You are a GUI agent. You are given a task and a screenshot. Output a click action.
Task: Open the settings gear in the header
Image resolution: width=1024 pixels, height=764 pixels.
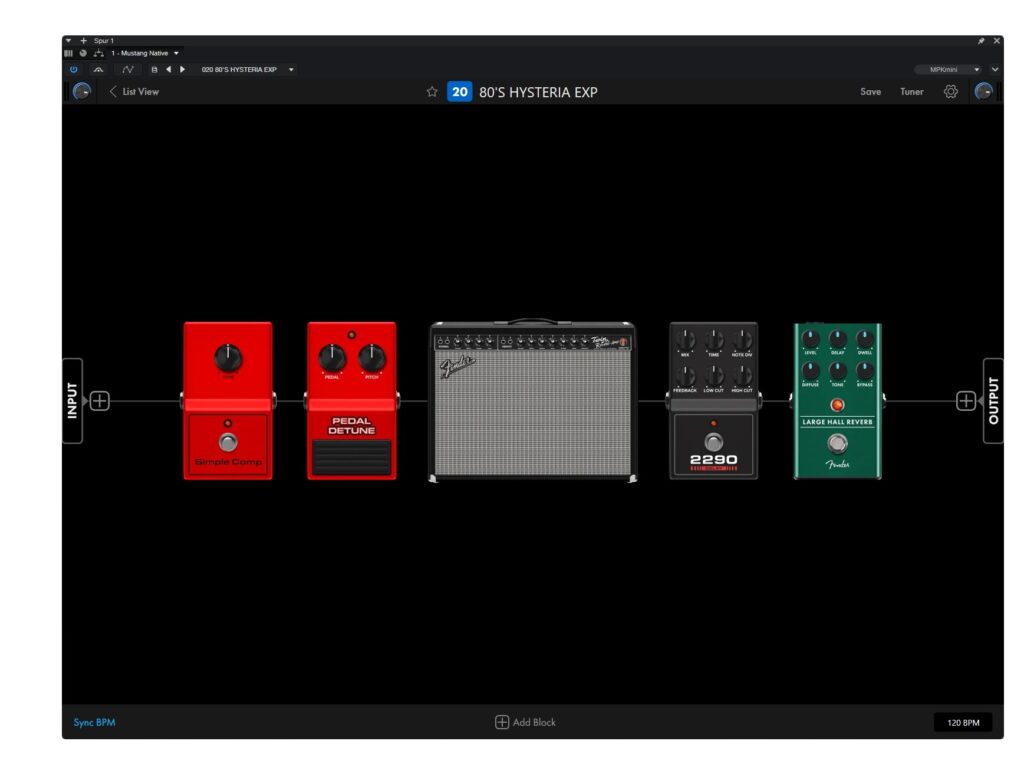950,92
